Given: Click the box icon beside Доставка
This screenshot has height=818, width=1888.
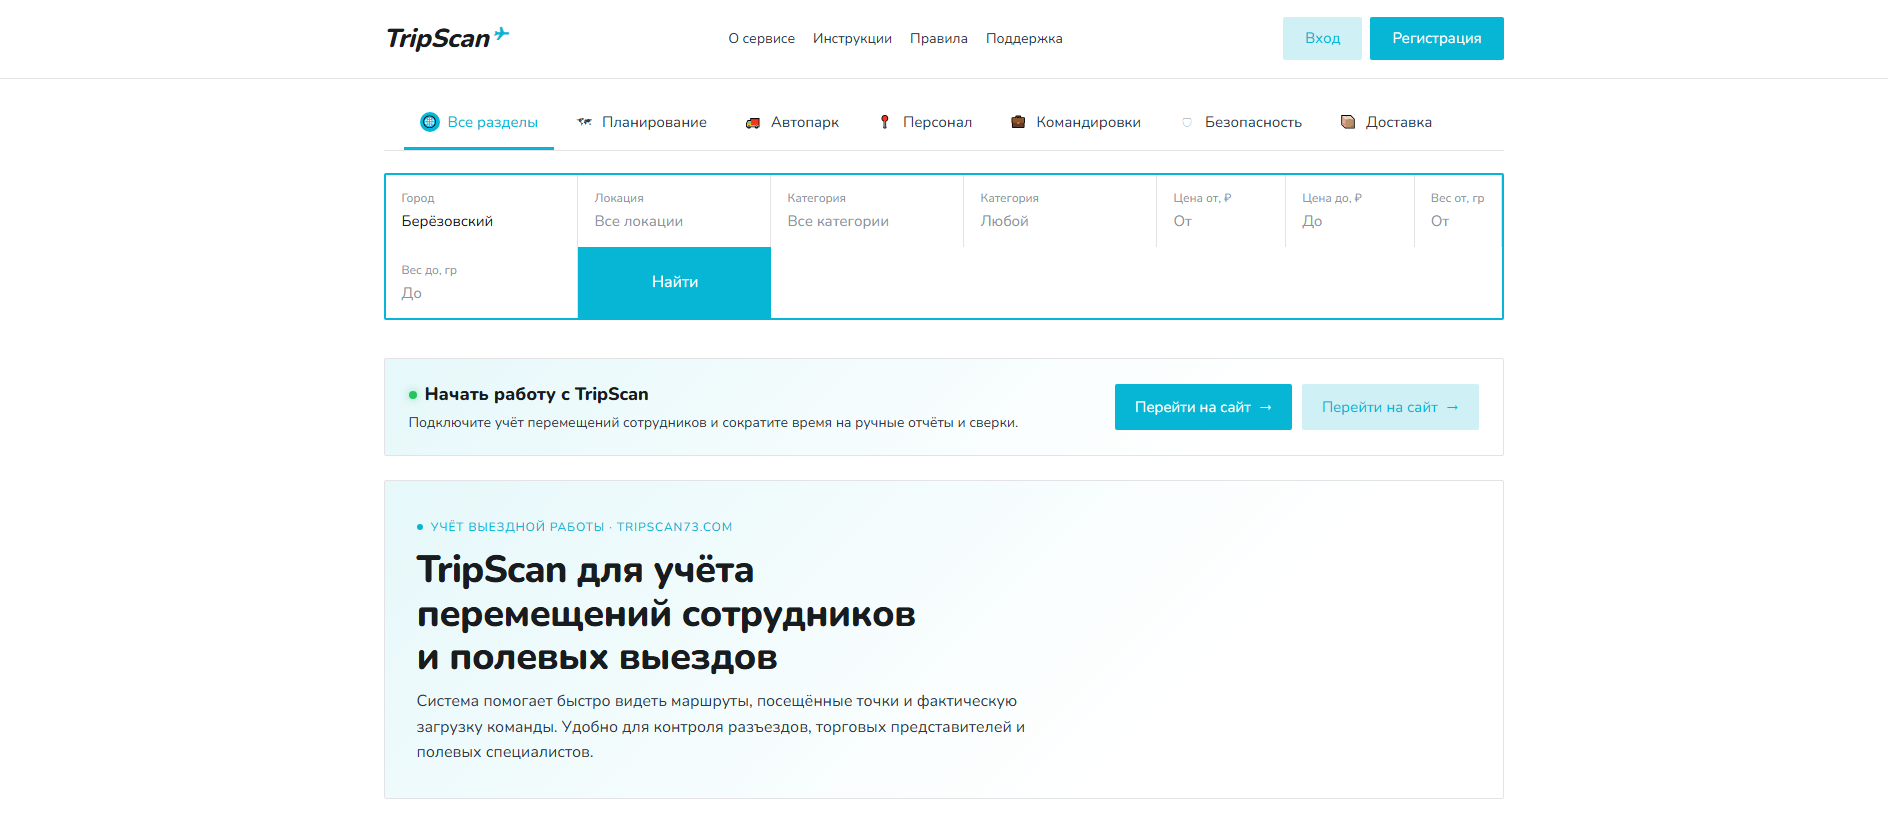Looking at the screenshot, I should tap(1348, 122).
